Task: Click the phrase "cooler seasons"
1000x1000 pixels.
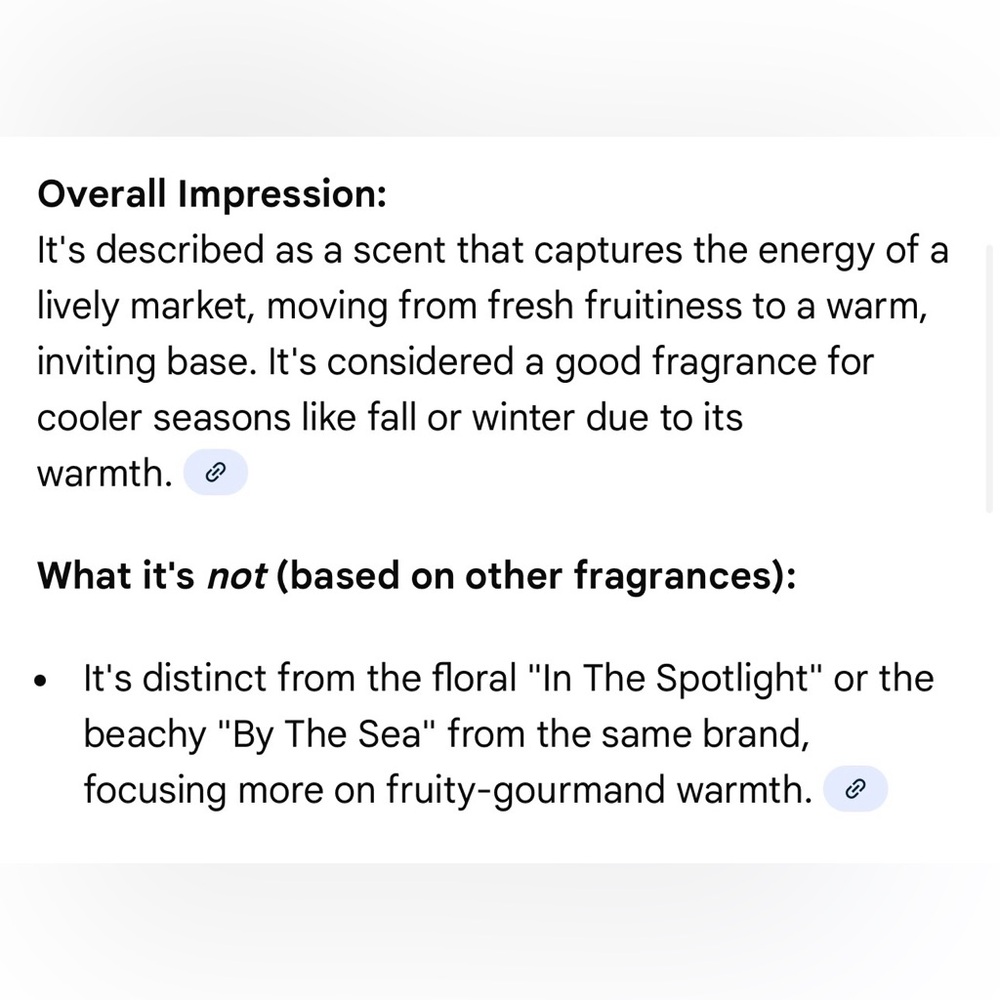Action: (164, 418)
